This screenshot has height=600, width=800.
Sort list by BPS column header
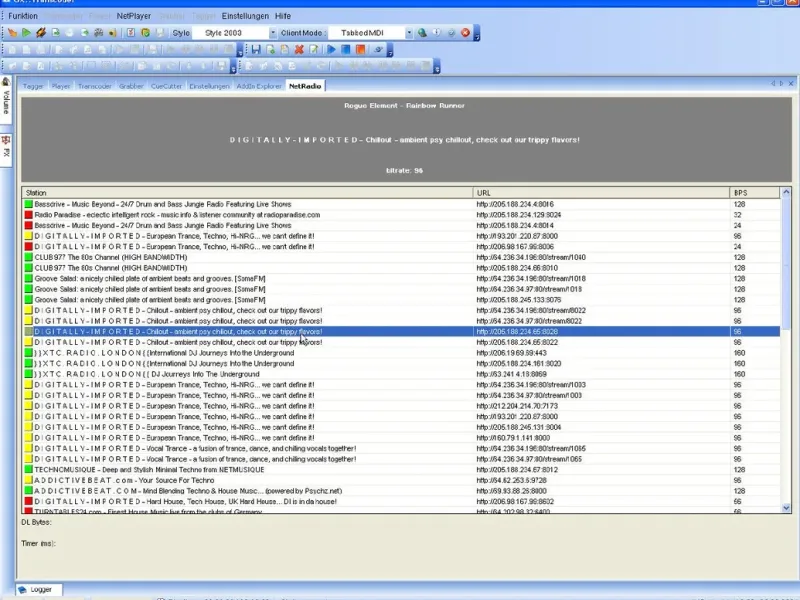tap(755, 193)
